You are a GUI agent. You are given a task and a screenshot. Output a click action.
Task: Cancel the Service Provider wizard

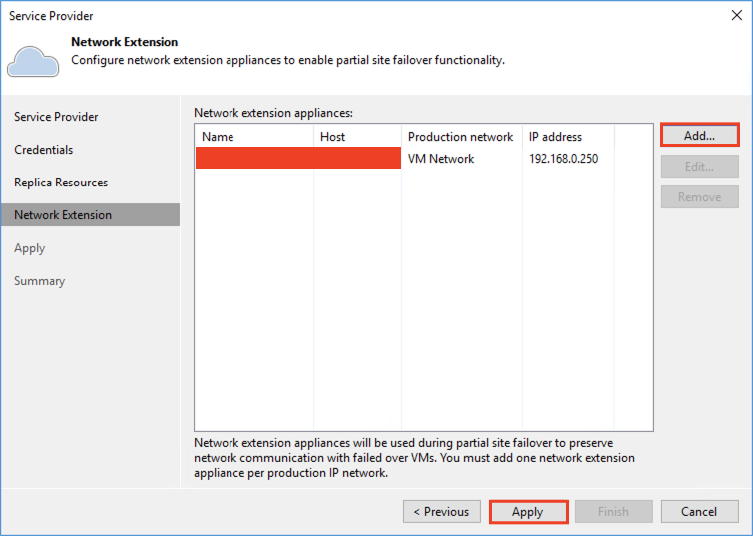(699, 512)
